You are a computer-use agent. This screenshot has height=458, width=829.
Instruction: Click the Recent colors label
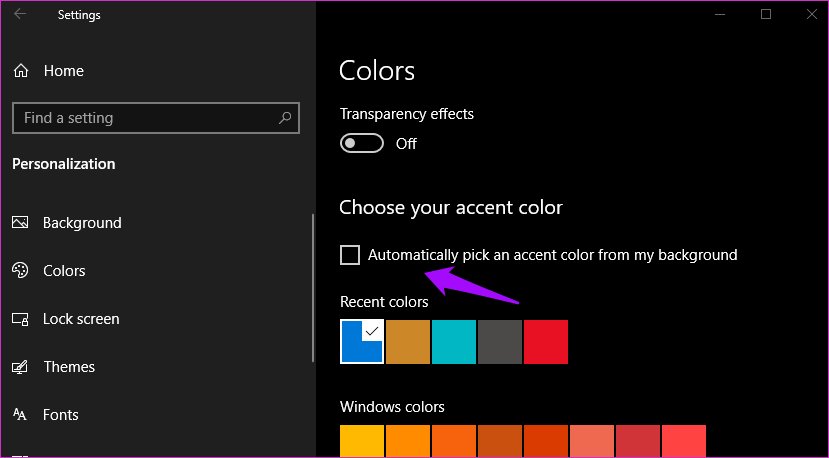point(384,302)
